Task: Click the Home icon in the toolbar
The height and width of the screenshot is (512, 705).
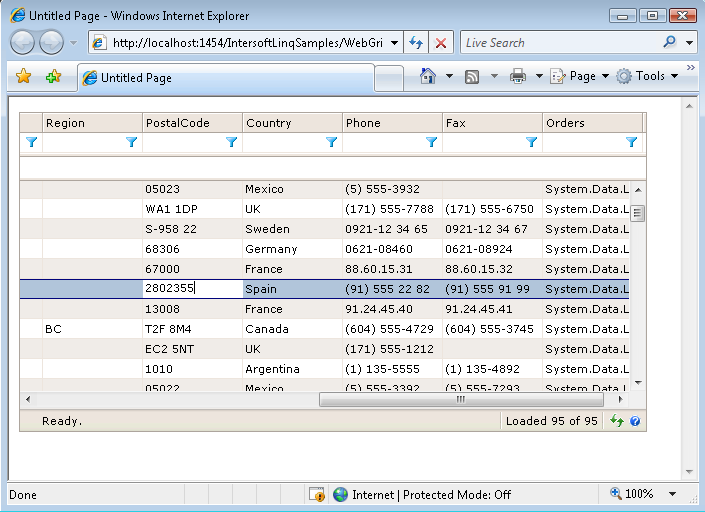Action: 428,76
